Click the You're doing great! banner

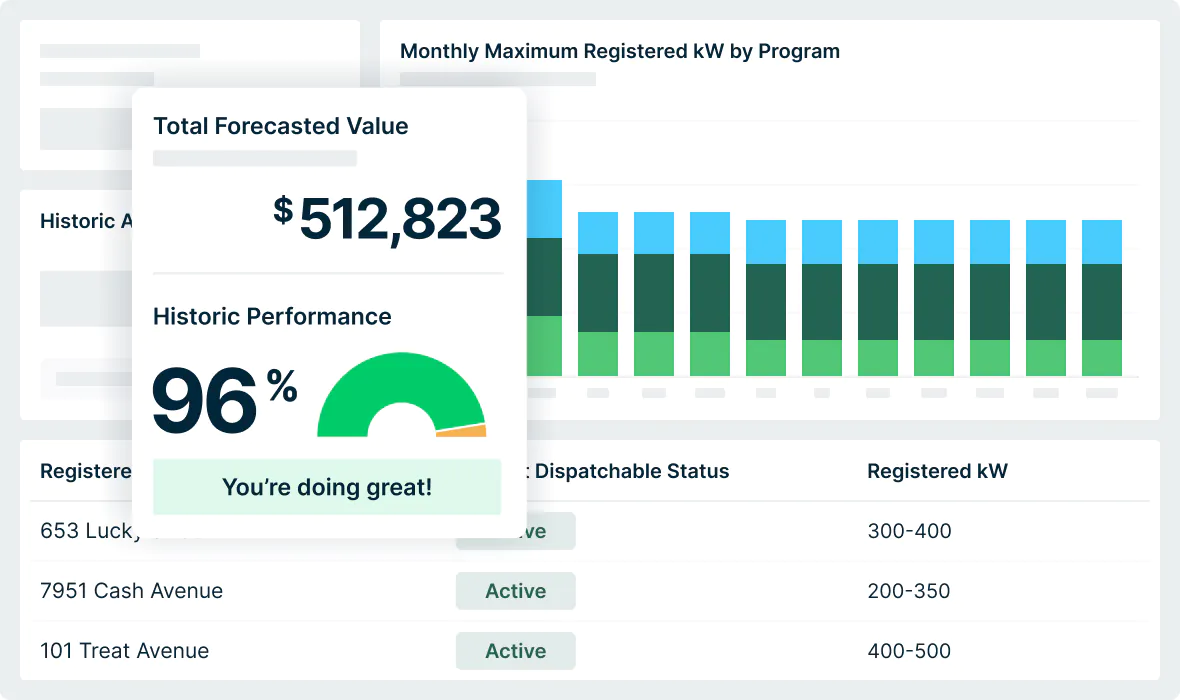pyautogui.click(x=326, y=487)
